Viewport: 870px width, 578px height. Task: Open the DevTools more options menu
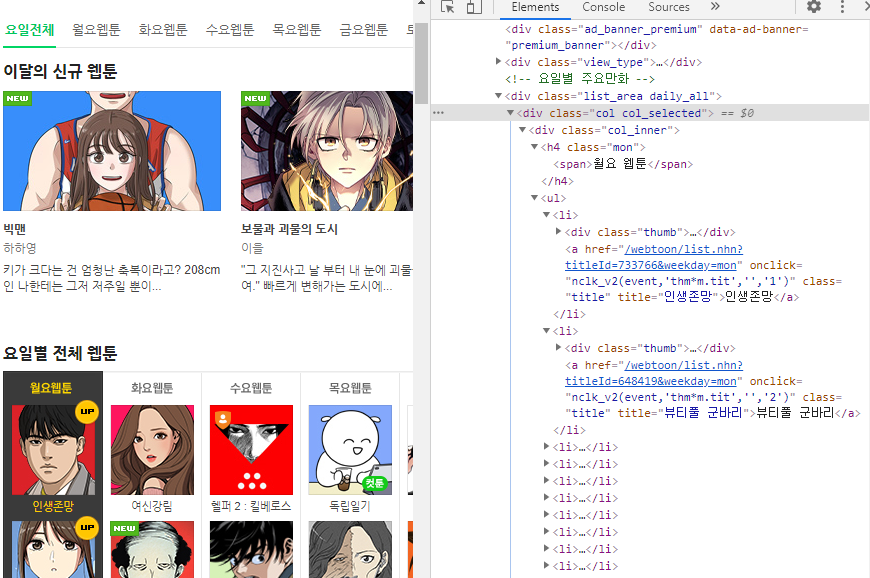[842, 7]
